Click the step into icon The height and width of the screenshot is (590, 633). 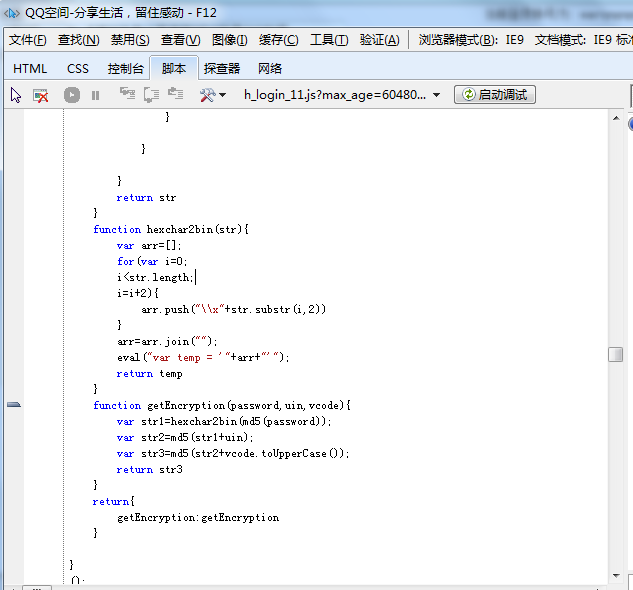coord(127,94)
